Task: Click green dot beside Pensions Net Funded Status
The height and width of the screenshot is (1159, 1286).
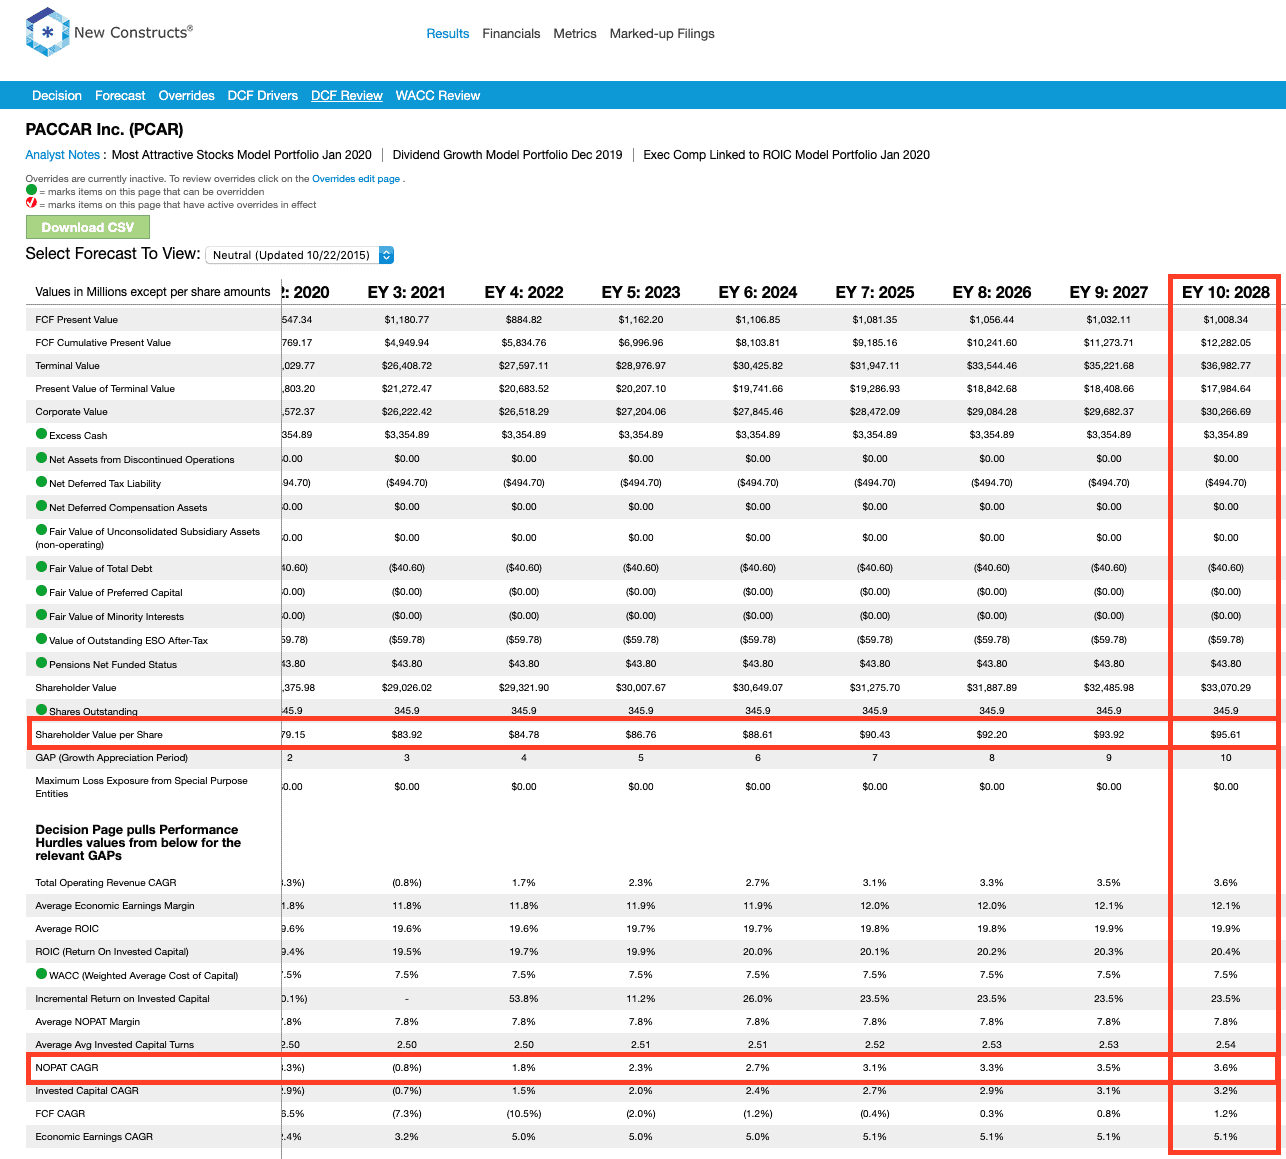Action: click(x=42, y=663)
